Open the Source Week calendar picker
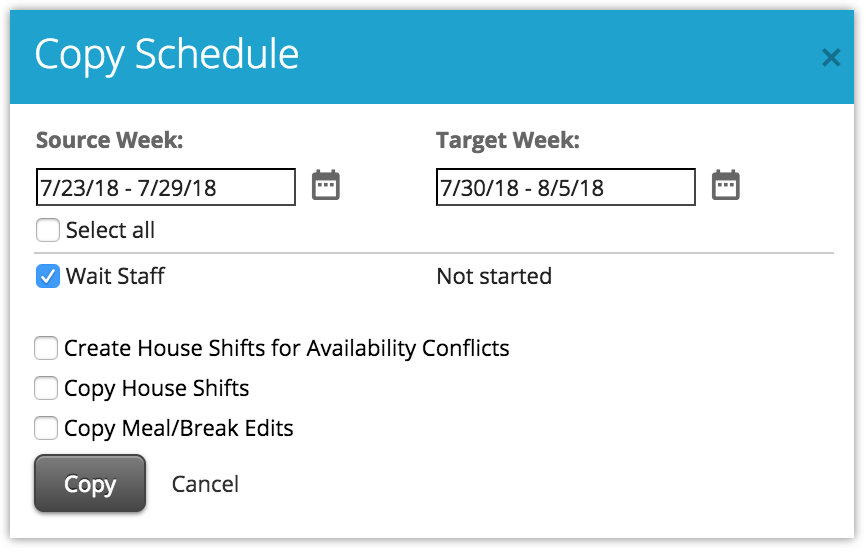This screenshot has width=866, height=552. coord(326,186)
